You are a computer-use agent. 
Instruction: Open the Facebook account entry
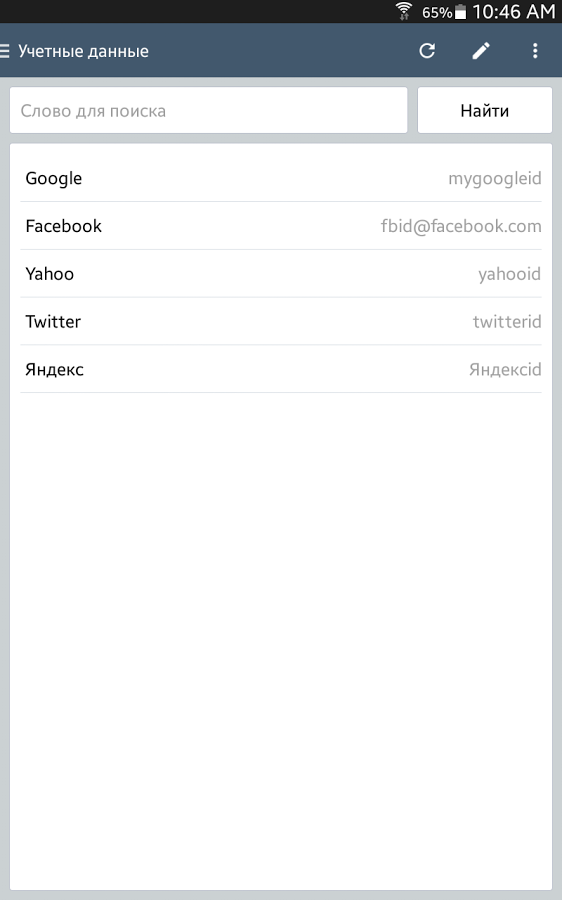coord(281,226)
